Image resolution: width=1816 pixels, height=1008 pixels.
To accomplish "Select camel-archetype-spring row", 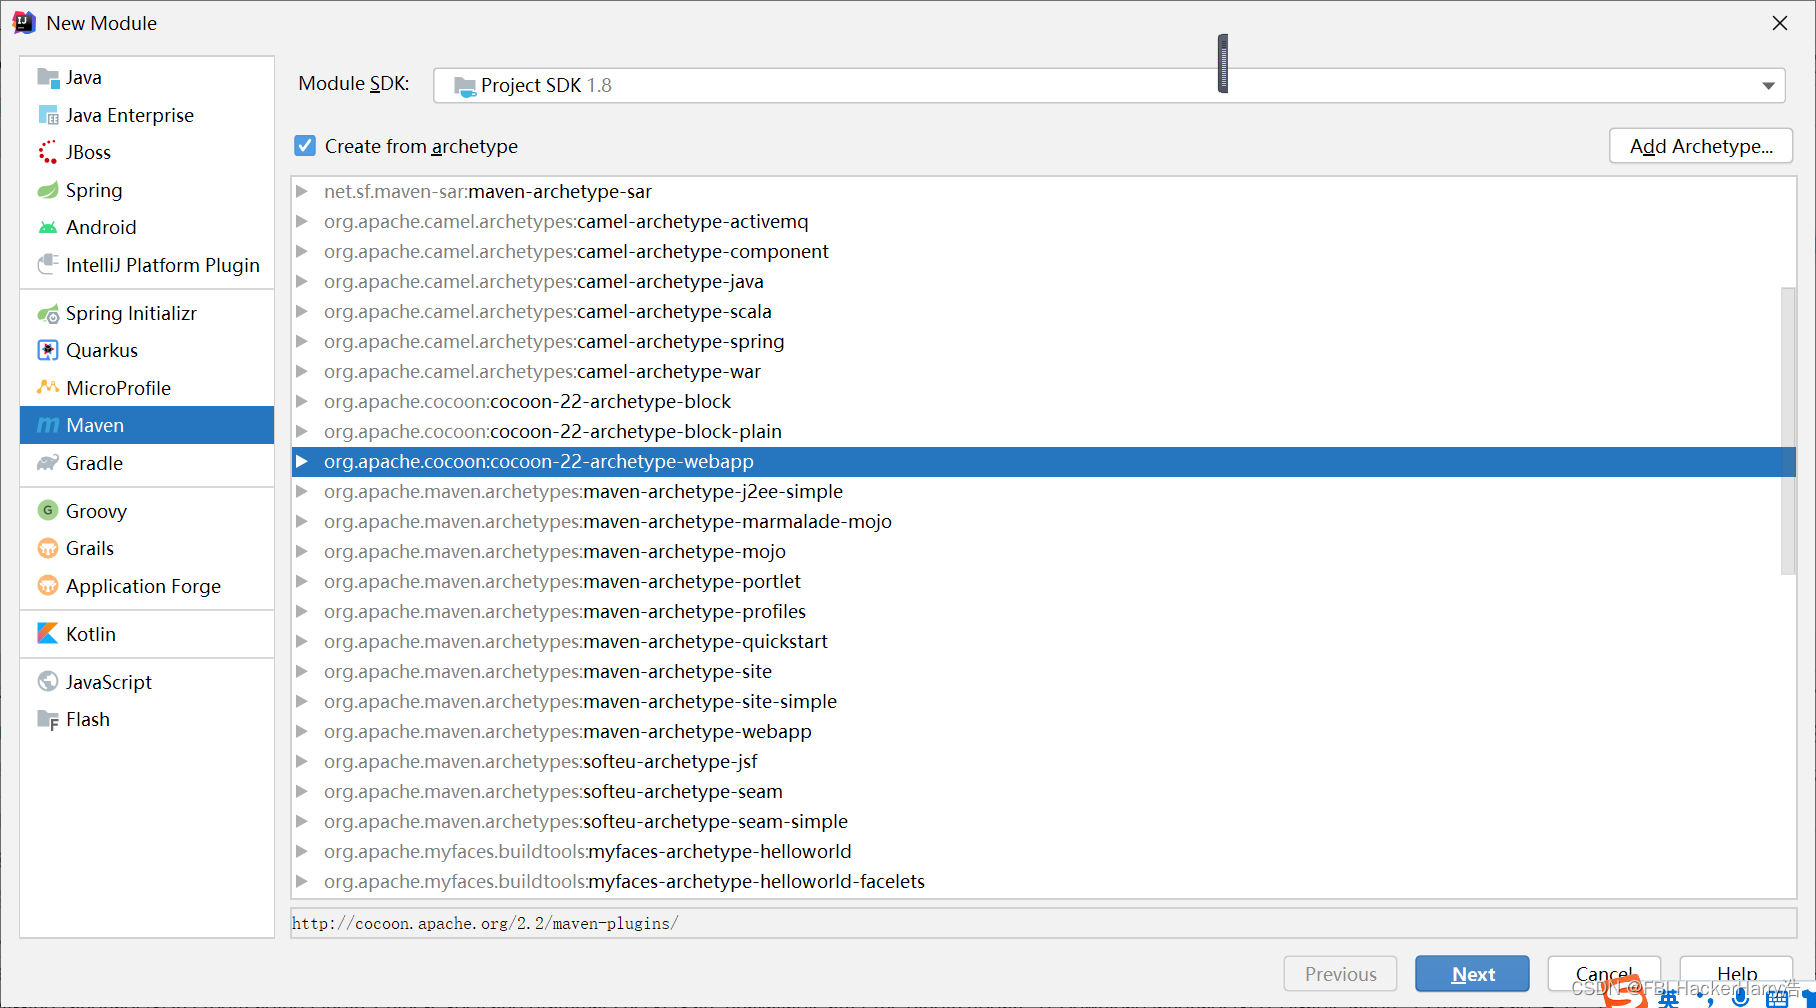I will pyautogui.click(x=1043, y=341).
